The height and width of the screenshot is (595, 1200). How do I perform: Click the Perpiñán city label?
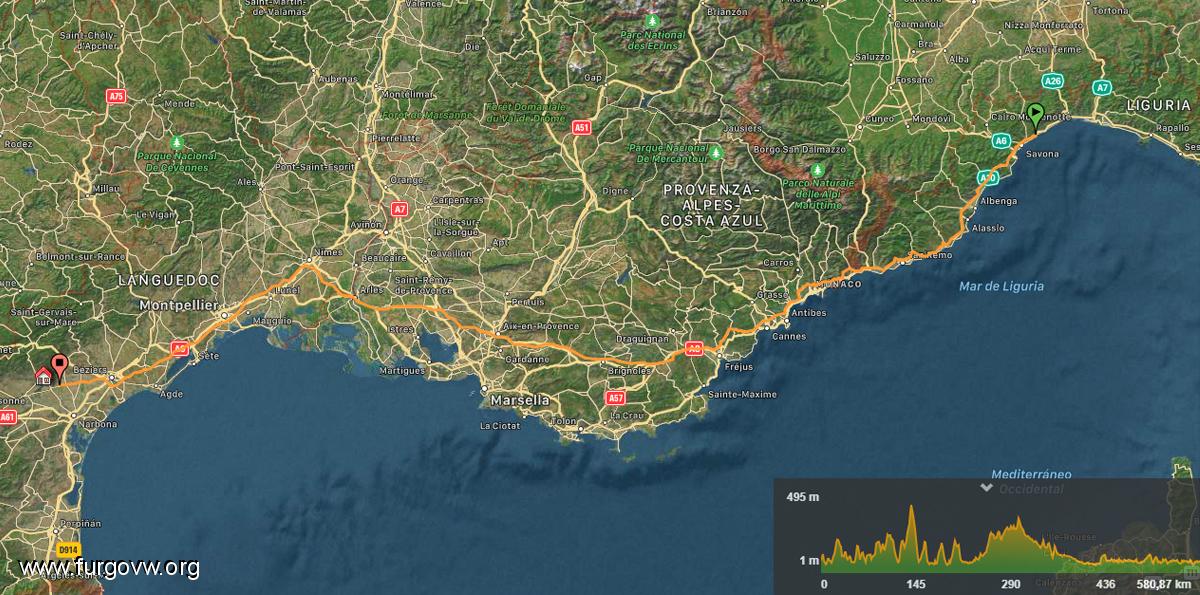81,523
